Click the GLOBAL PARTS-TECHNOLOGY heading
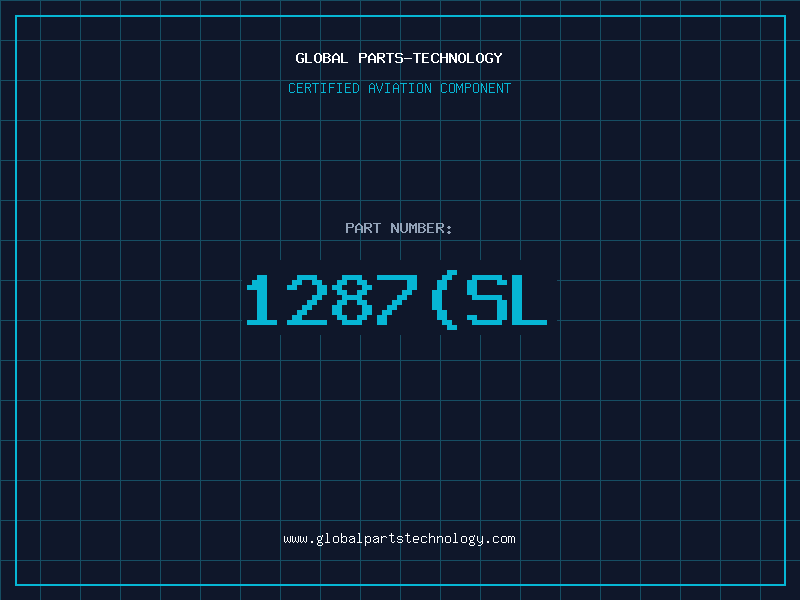800x600 pixels. [399, 58]
